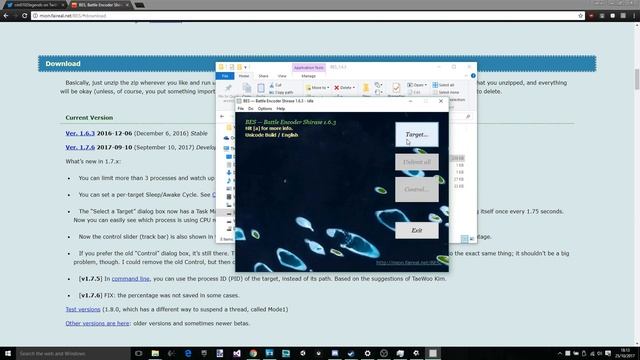The width and height of the screenshot is (640, 360).
Task: Show hidden system tray icons
Action: pos(560,353)
